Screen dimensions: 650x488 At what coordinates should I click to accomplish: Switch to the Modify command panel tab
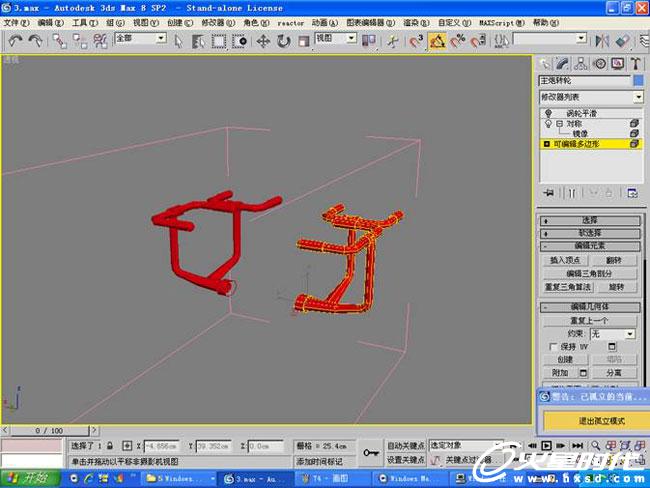tap(563, 63)
